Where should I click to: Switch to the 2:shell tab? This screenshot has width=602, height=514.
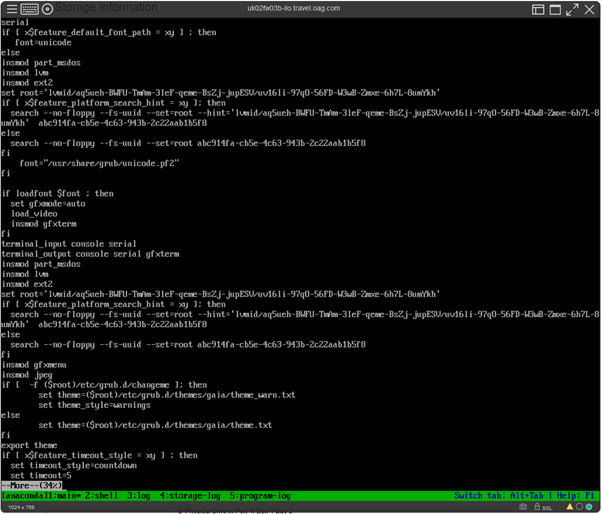103,495
